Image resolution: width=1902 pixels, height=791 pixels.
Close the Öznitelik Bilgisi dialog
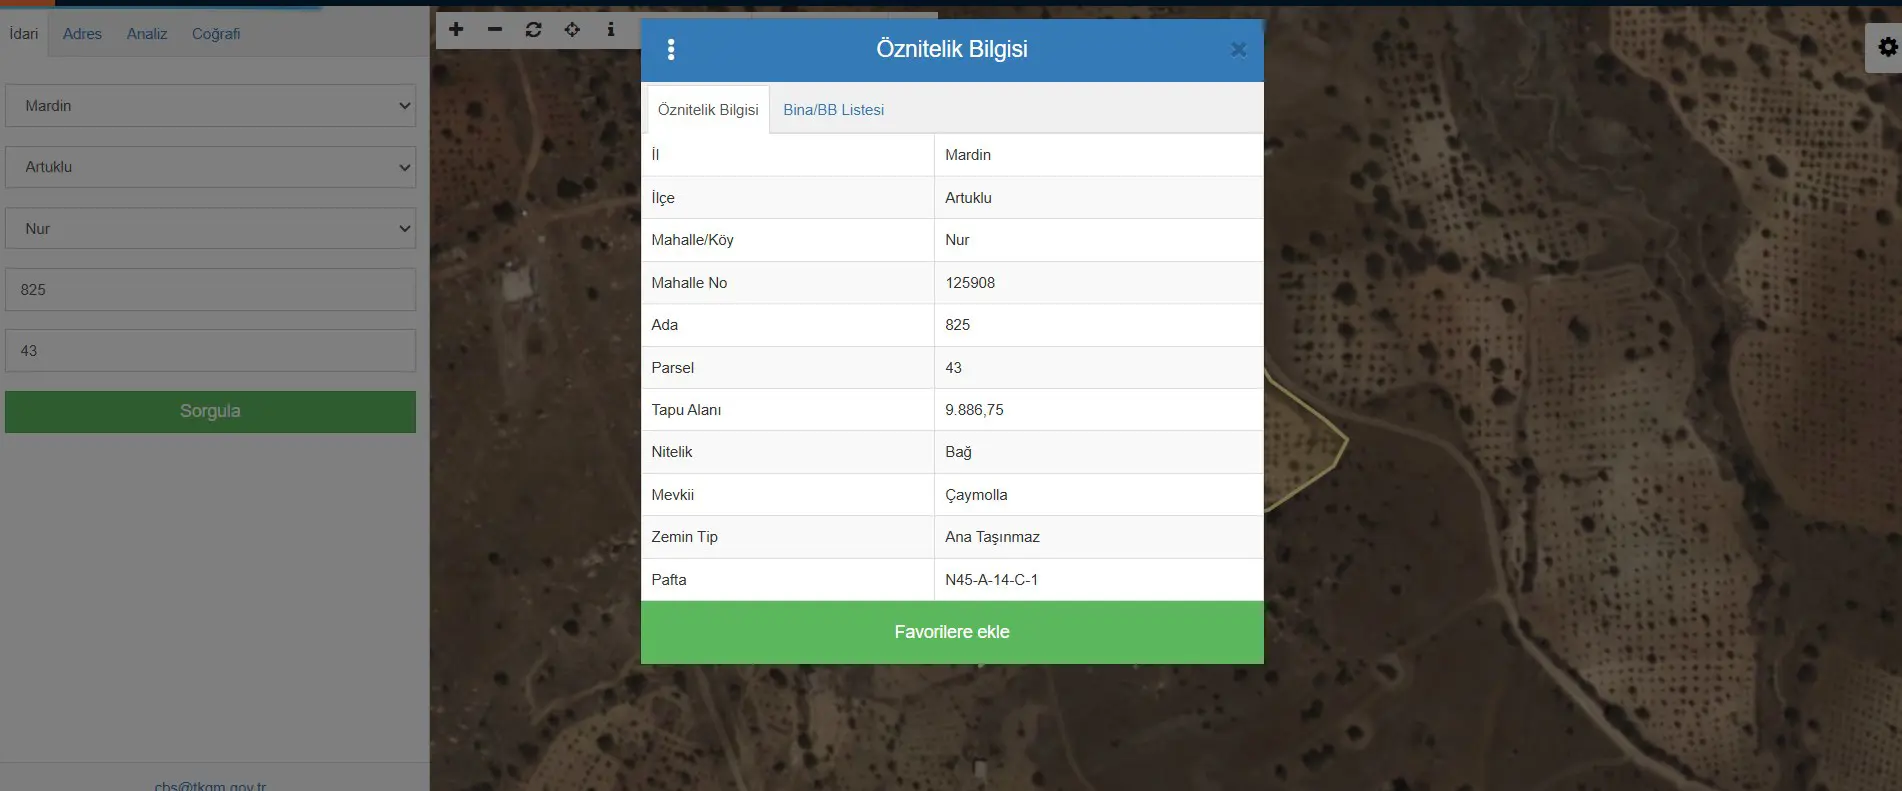pos(1238,49)
